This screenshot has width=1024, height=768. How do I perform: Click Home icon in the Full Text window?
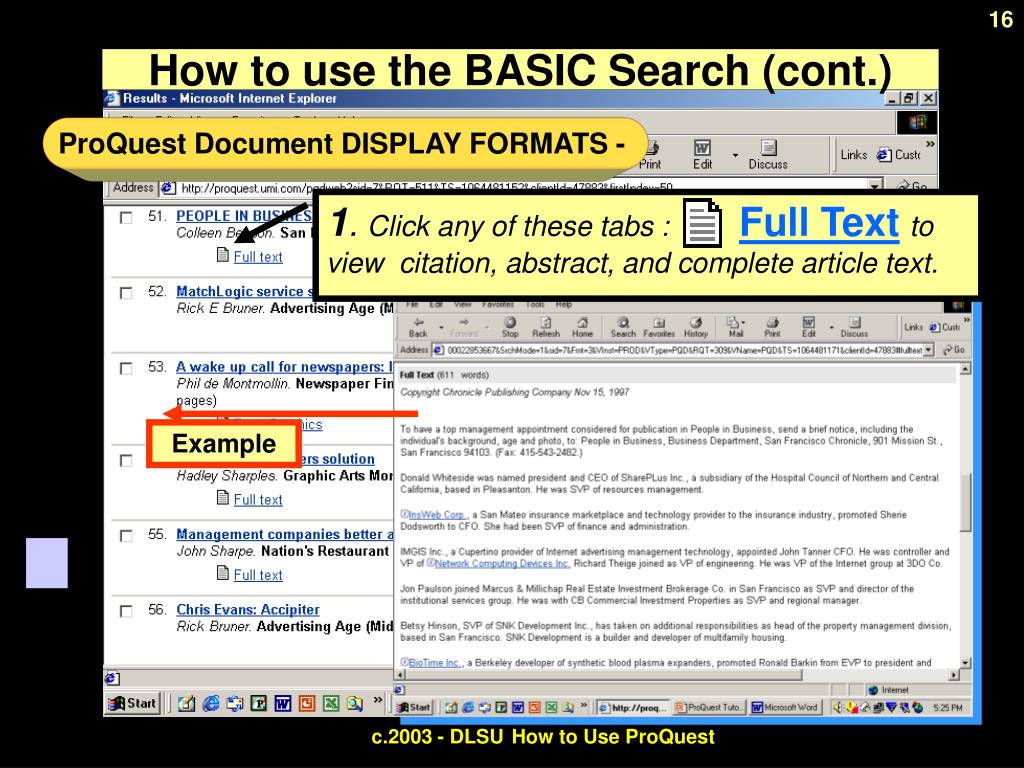click(x=583, y=327)
